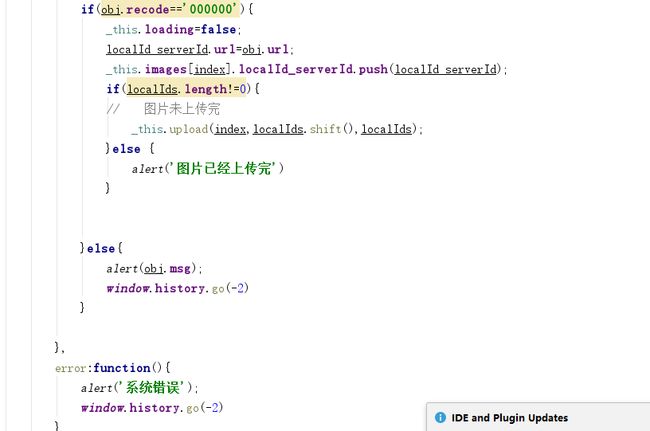The image size is (650, 431).
Task: Select the localId_serverId.url assignment line
Action: tap(200, 49)
